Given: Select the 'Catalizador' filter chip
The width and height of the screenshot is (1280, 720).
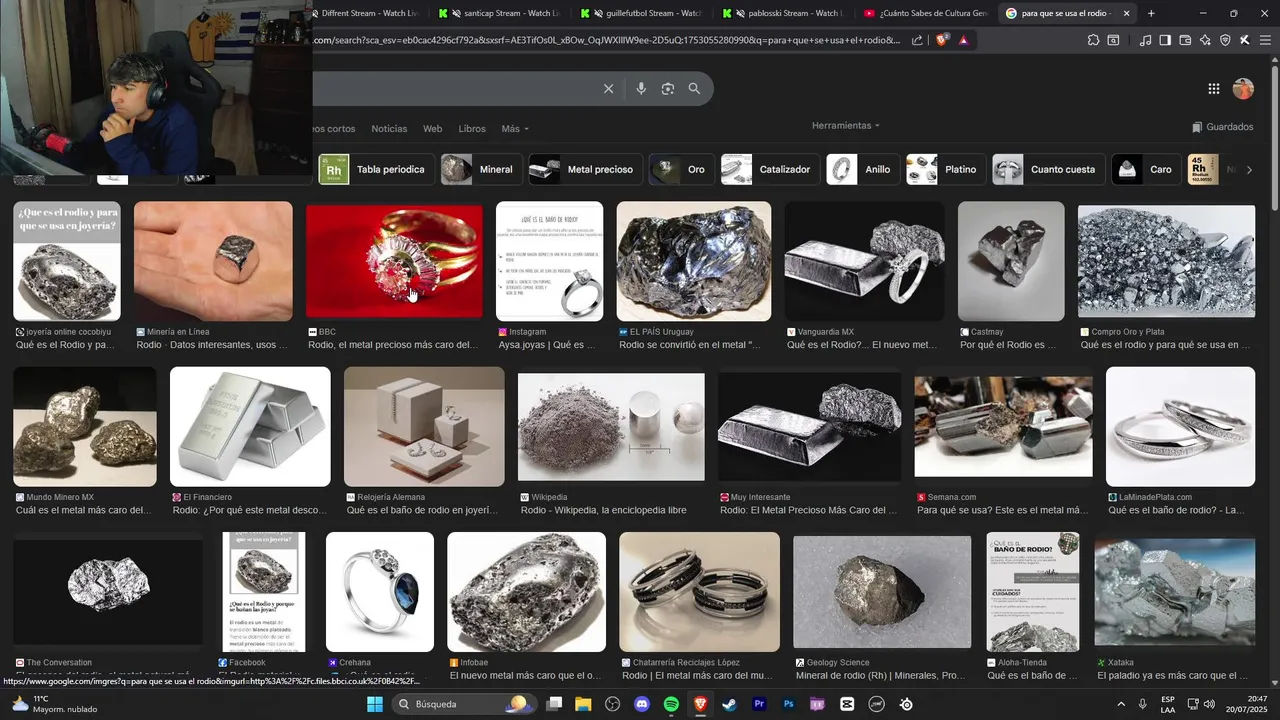Looking at the screenshot, I should pyautogui.click(x=770, y=170).
